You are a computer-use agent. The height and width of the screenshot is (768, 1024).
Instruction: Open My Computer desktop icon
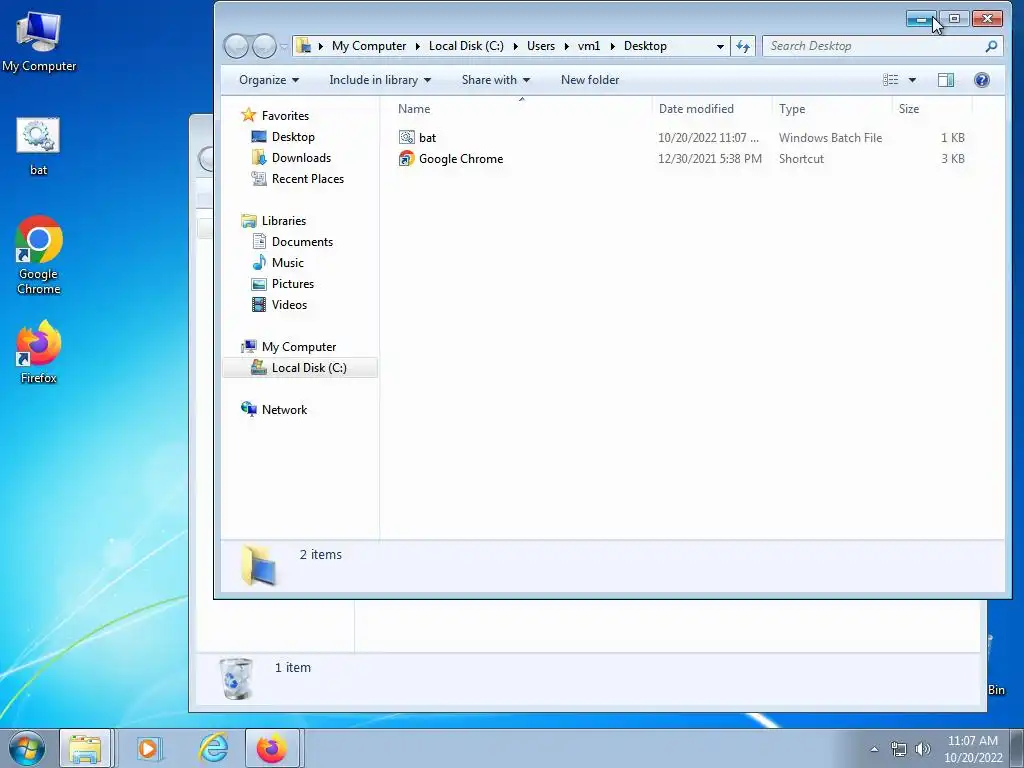pyautogui.click(x=39, y=41)
